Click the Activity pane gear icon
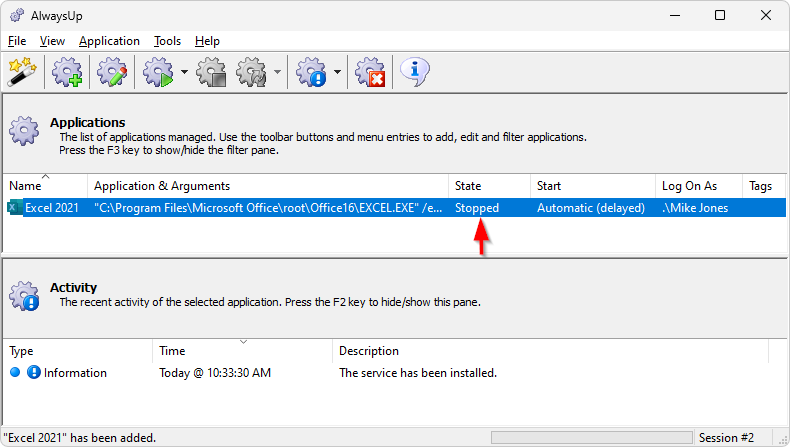This screenshot has height=447, width=790. [24, 296]
